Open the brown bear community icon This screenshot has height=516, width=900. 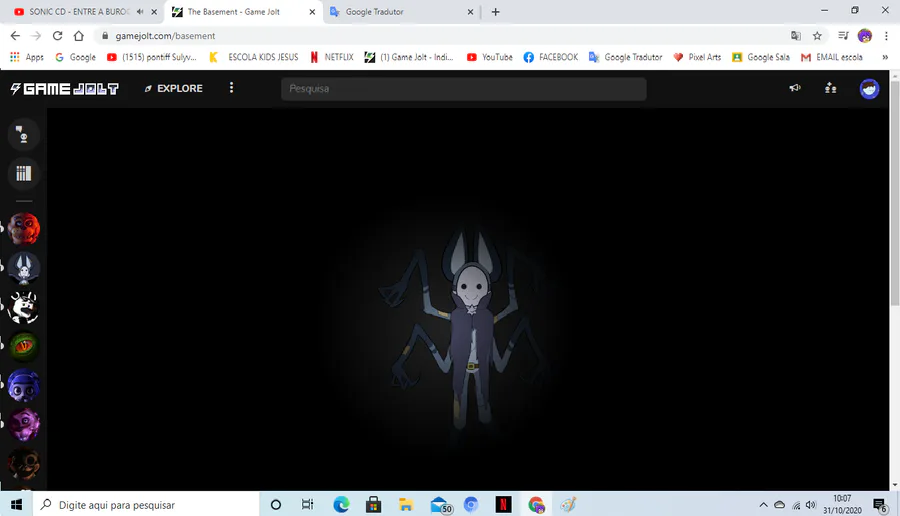(24, 464)
